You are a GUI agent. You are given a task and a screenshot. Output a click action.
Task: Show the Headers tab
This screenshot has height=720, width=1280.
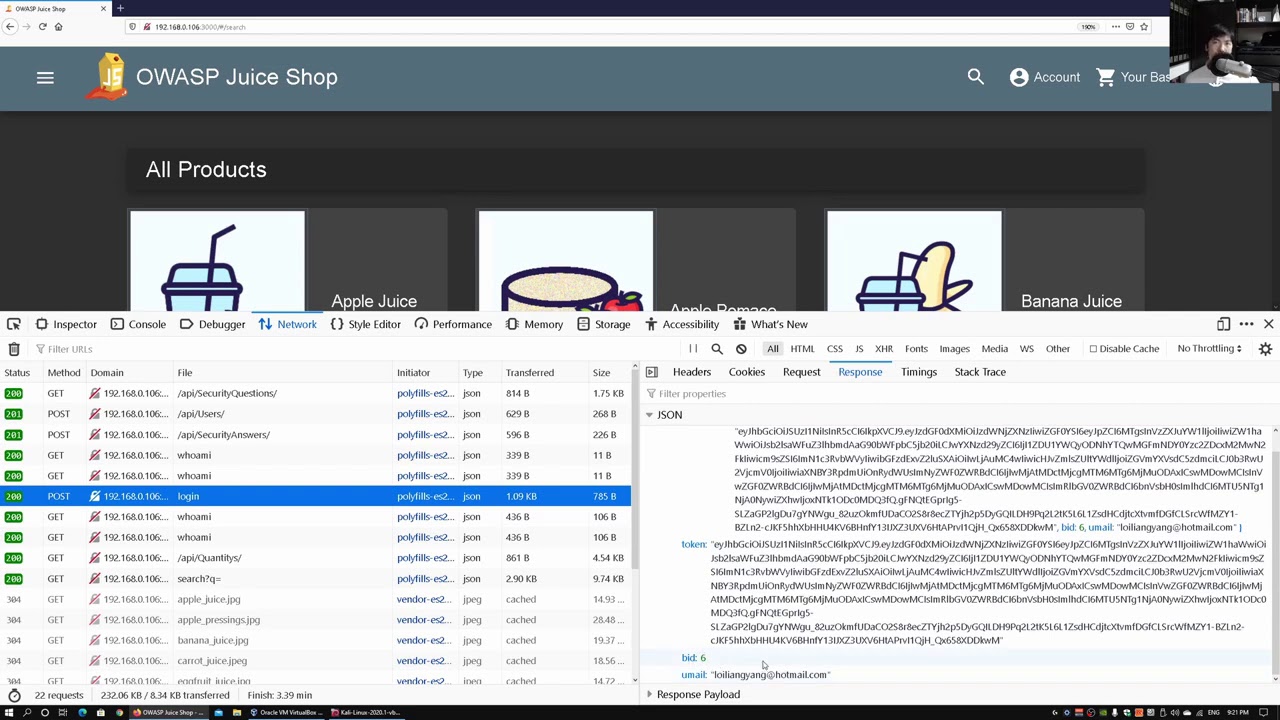click(692, 372)
